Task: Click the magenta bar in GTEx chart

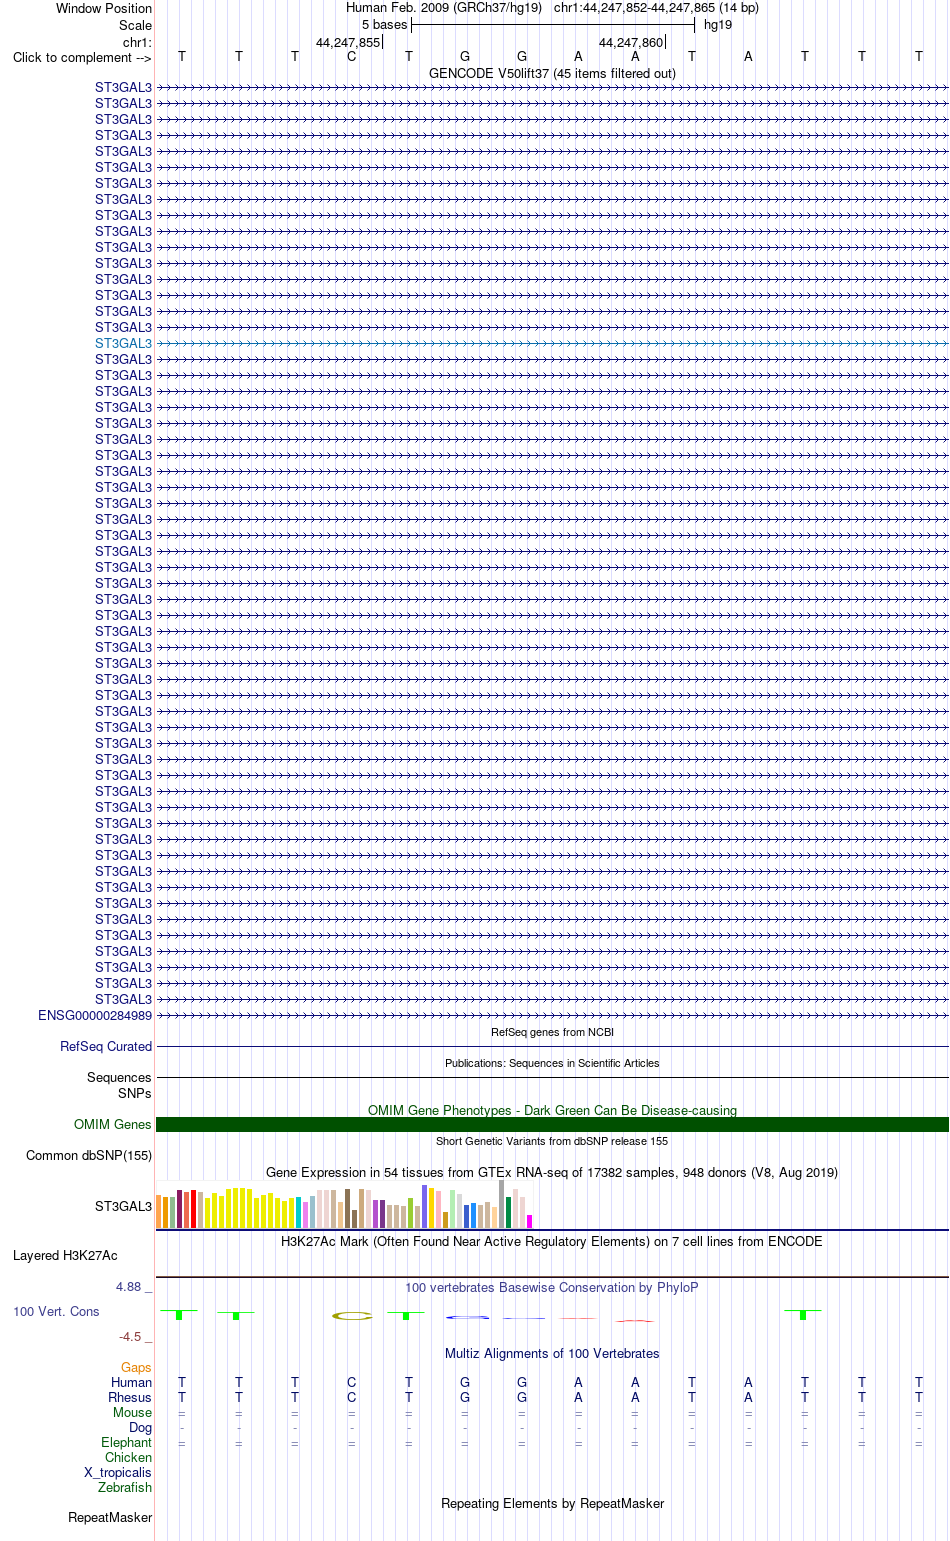Action: 529,1221
